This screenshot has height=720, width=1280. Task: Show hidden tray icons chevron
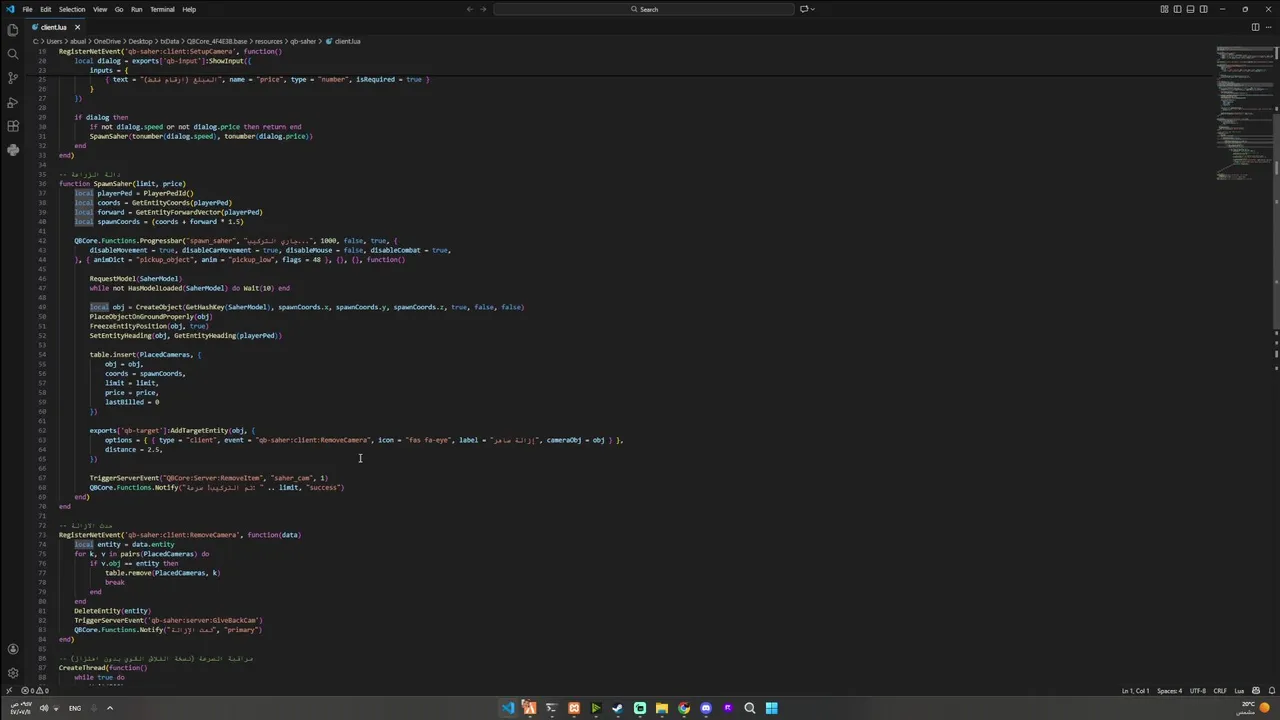coord(110,708)
